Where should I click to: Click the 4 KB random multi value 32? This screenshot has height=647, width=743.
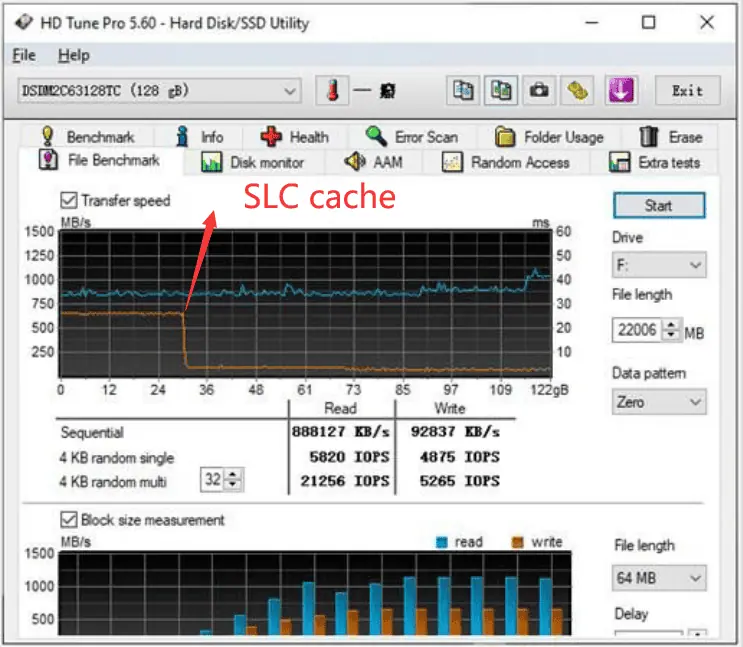point(213,479)
